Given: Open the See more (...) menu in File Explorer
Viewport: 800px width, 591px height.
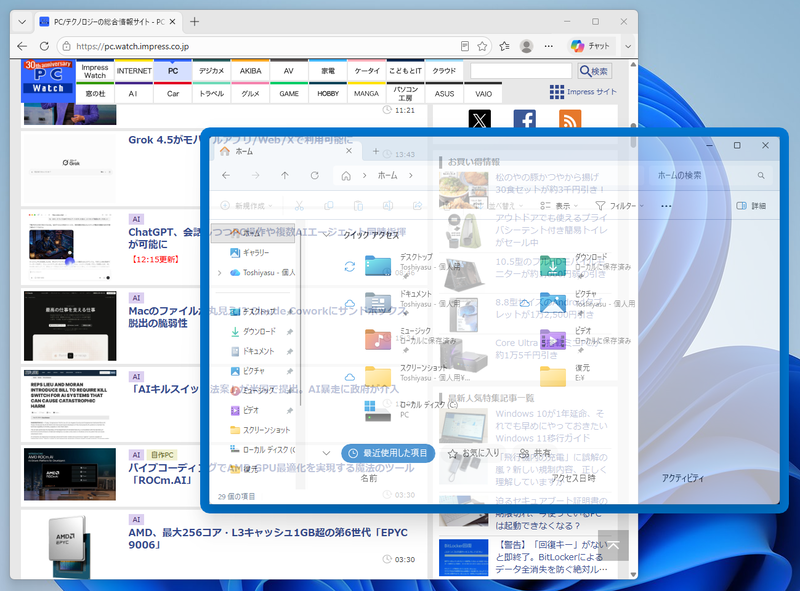Looking at the screenshot, I should 666,206.
